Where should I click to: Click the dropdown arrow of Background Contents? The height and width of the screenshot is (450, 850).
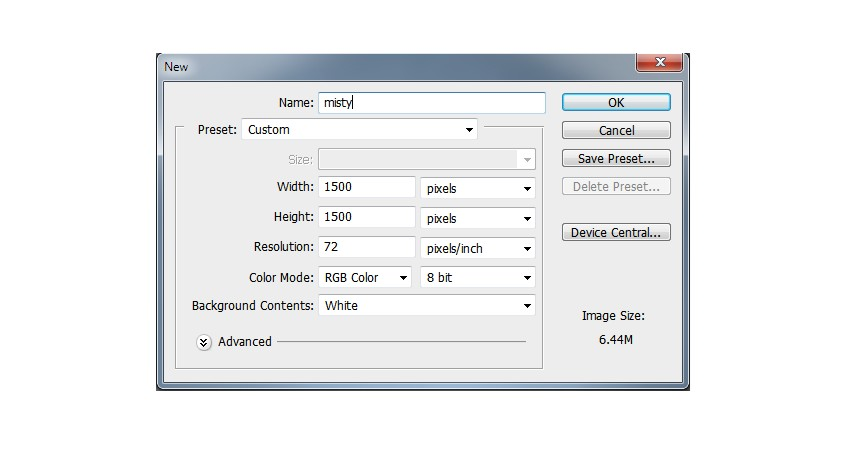[527, 306]
